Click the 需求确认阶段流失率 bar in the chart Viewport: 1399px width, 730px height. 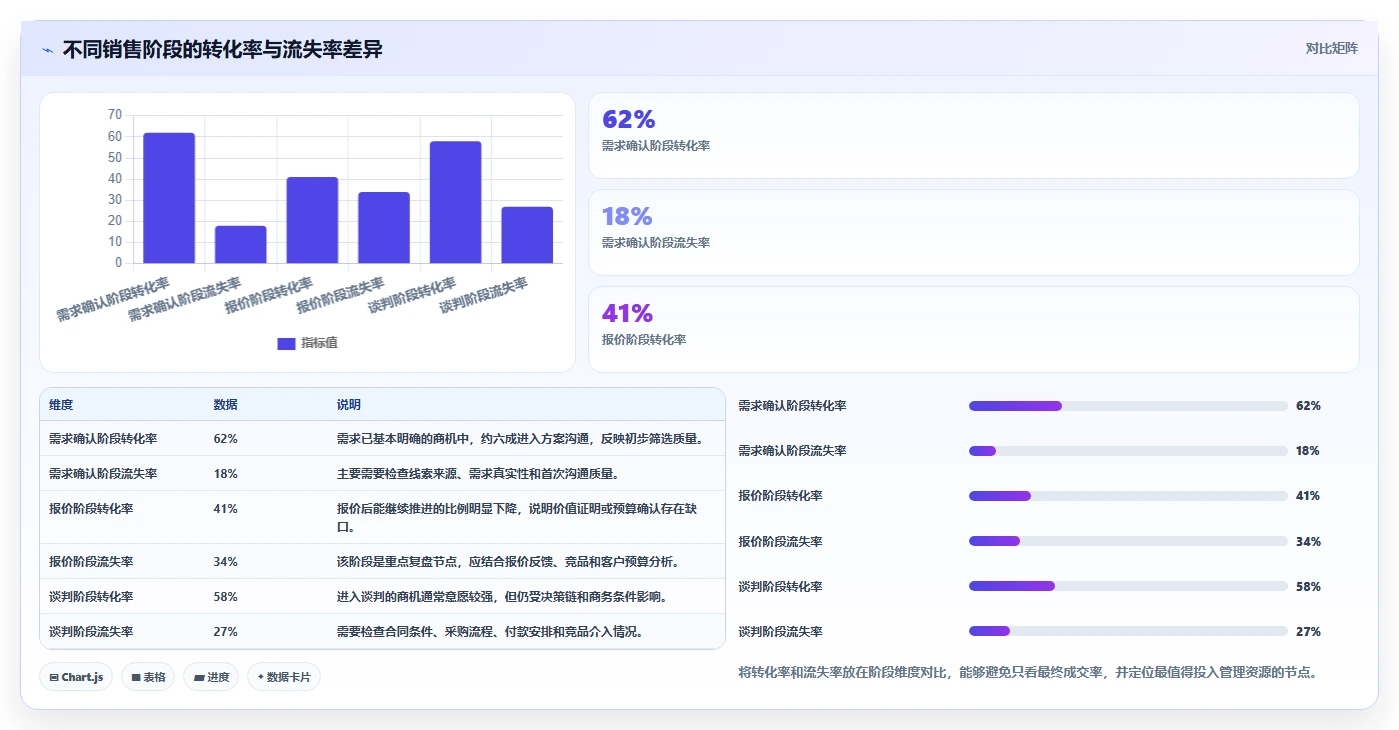pos(241,245)
